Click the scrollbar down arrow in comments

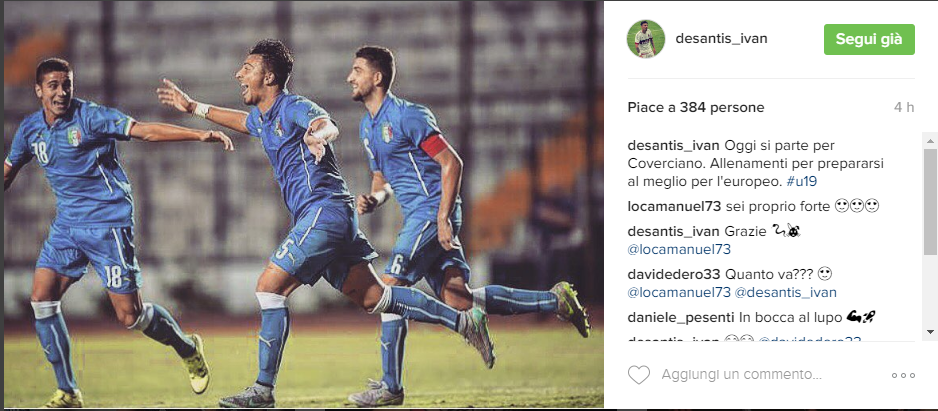(930, 331)
